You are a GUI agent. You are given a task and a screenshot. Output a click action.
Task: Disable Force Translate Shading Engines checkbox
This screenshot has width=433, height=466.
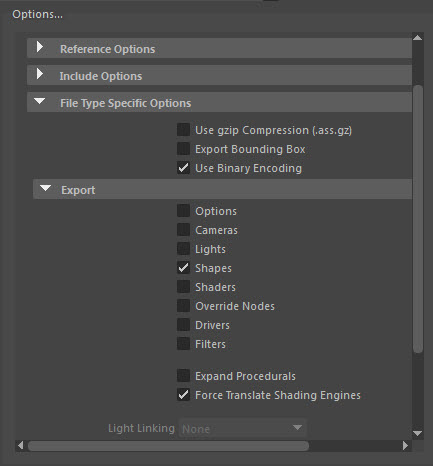(183, 395)
